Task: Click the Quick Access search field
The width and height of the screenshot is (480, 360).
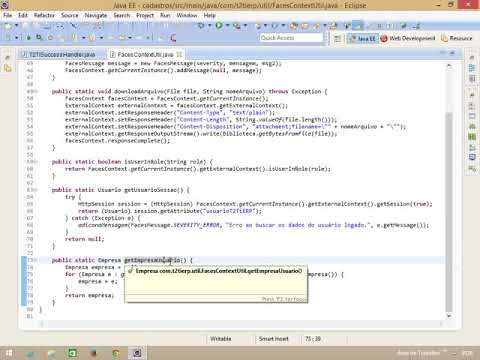Action: pyautogui.click(x=291, y=38)
